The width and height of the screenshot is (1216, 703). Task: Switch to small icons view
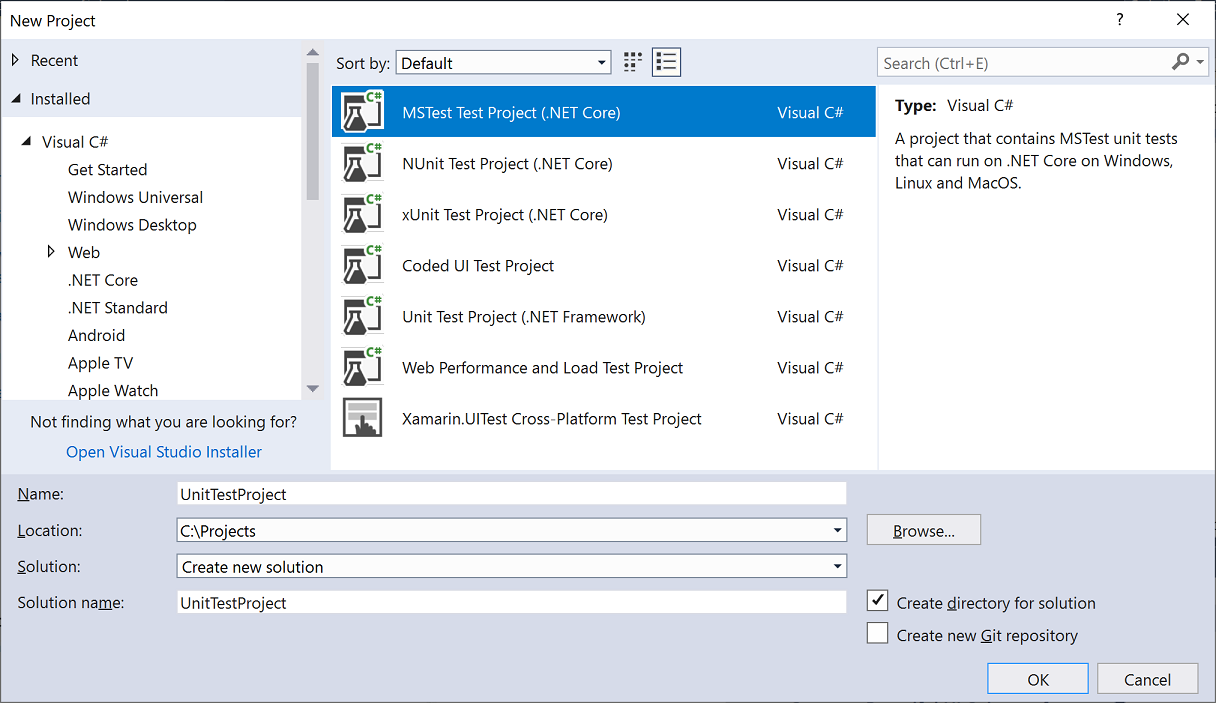tap(633, 62)
